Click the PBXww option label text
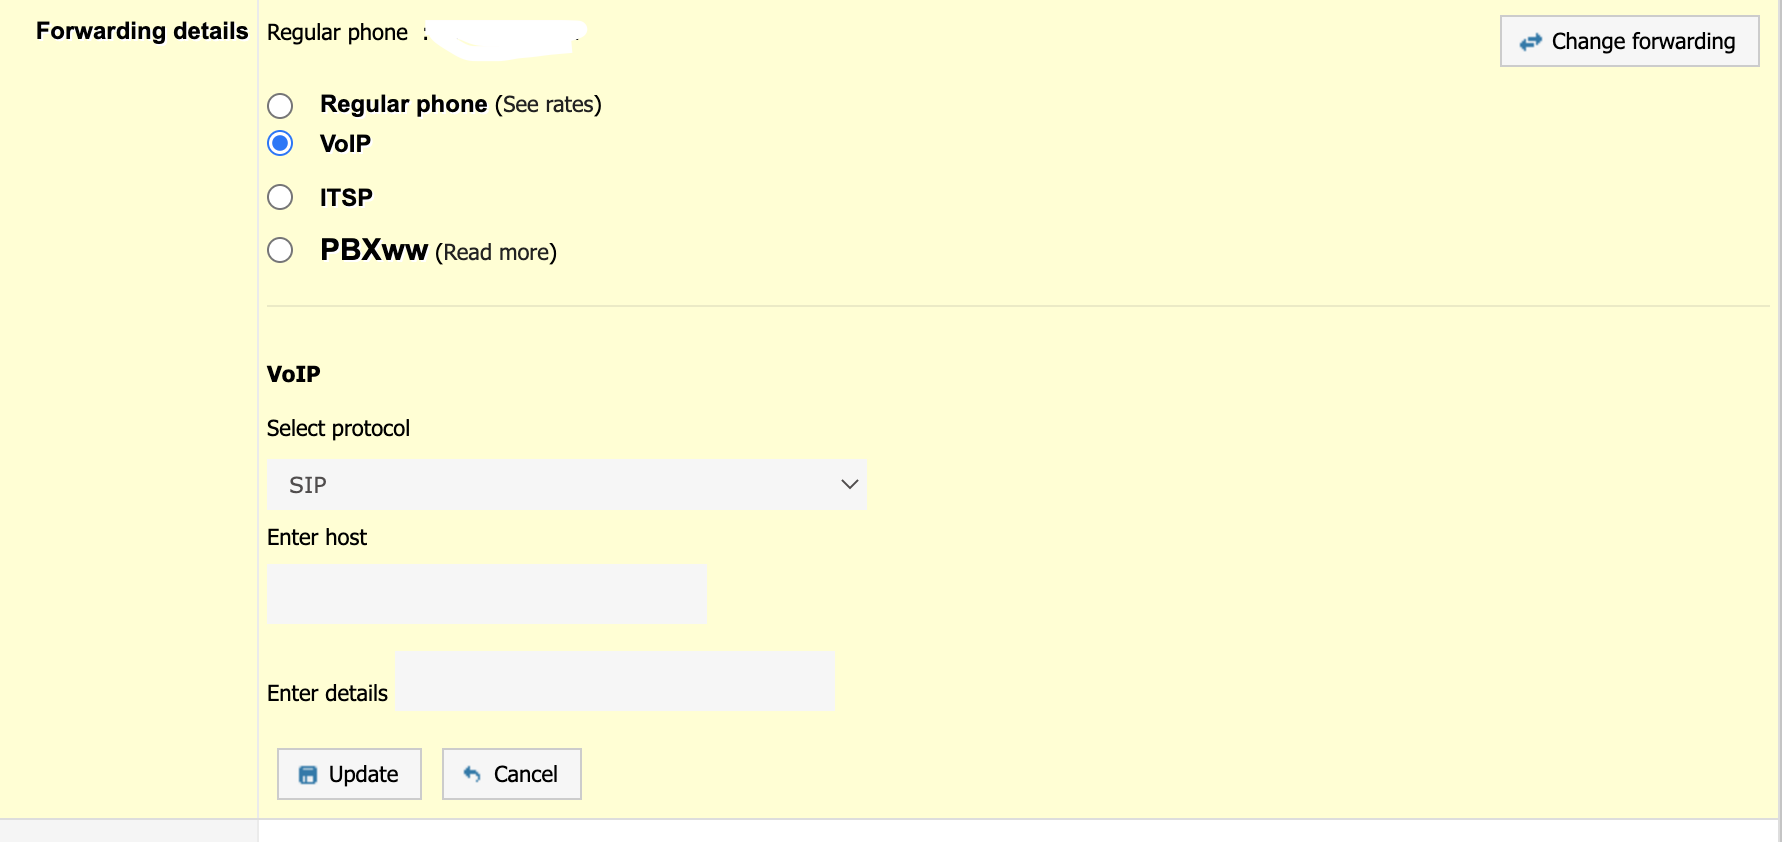The height and width of the screenshot is (842, 1786). tap(373, 250)
